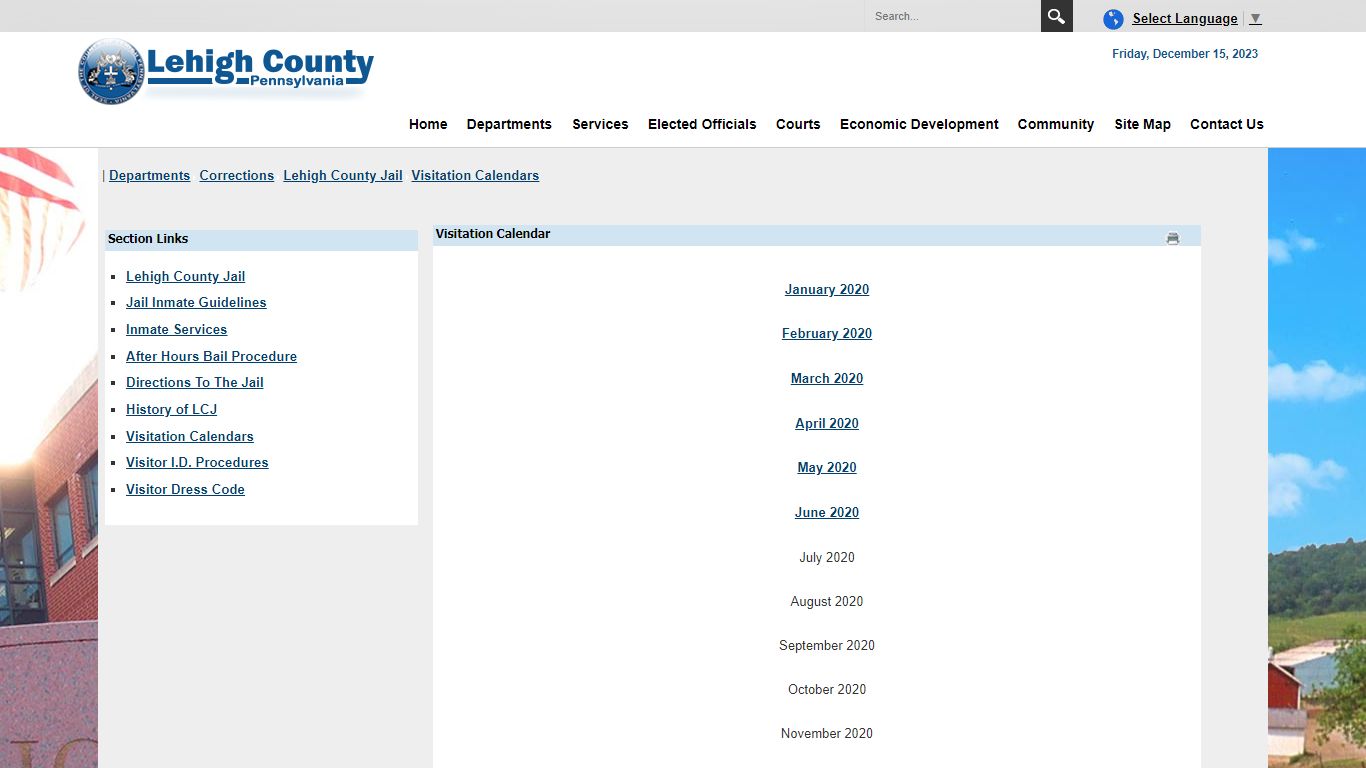Open the January 2020 calendar link
This screenshot has height=768, width=1366.
click(827, 289)
